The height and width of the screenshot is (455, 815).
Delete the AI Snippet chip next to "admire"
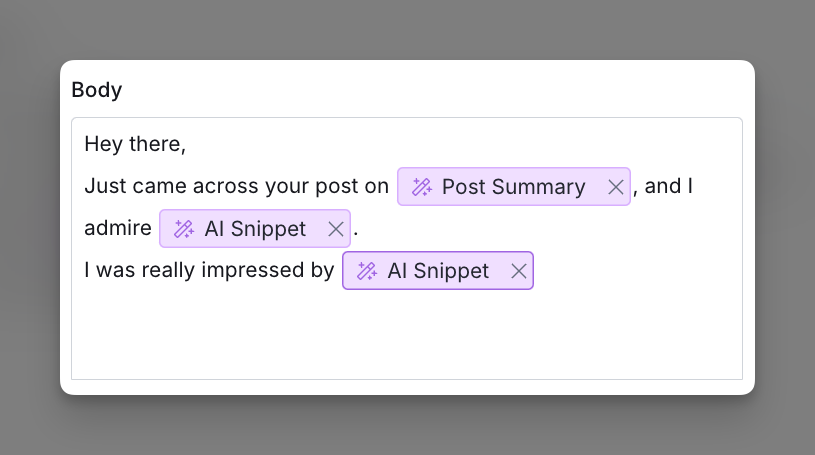336,229
